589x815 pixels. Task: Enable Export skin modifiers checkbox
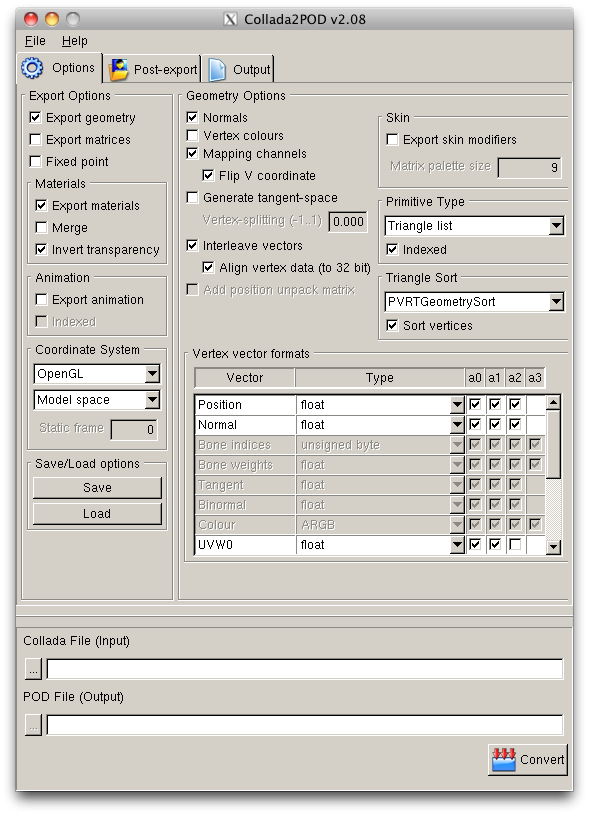tap(392, 139)
